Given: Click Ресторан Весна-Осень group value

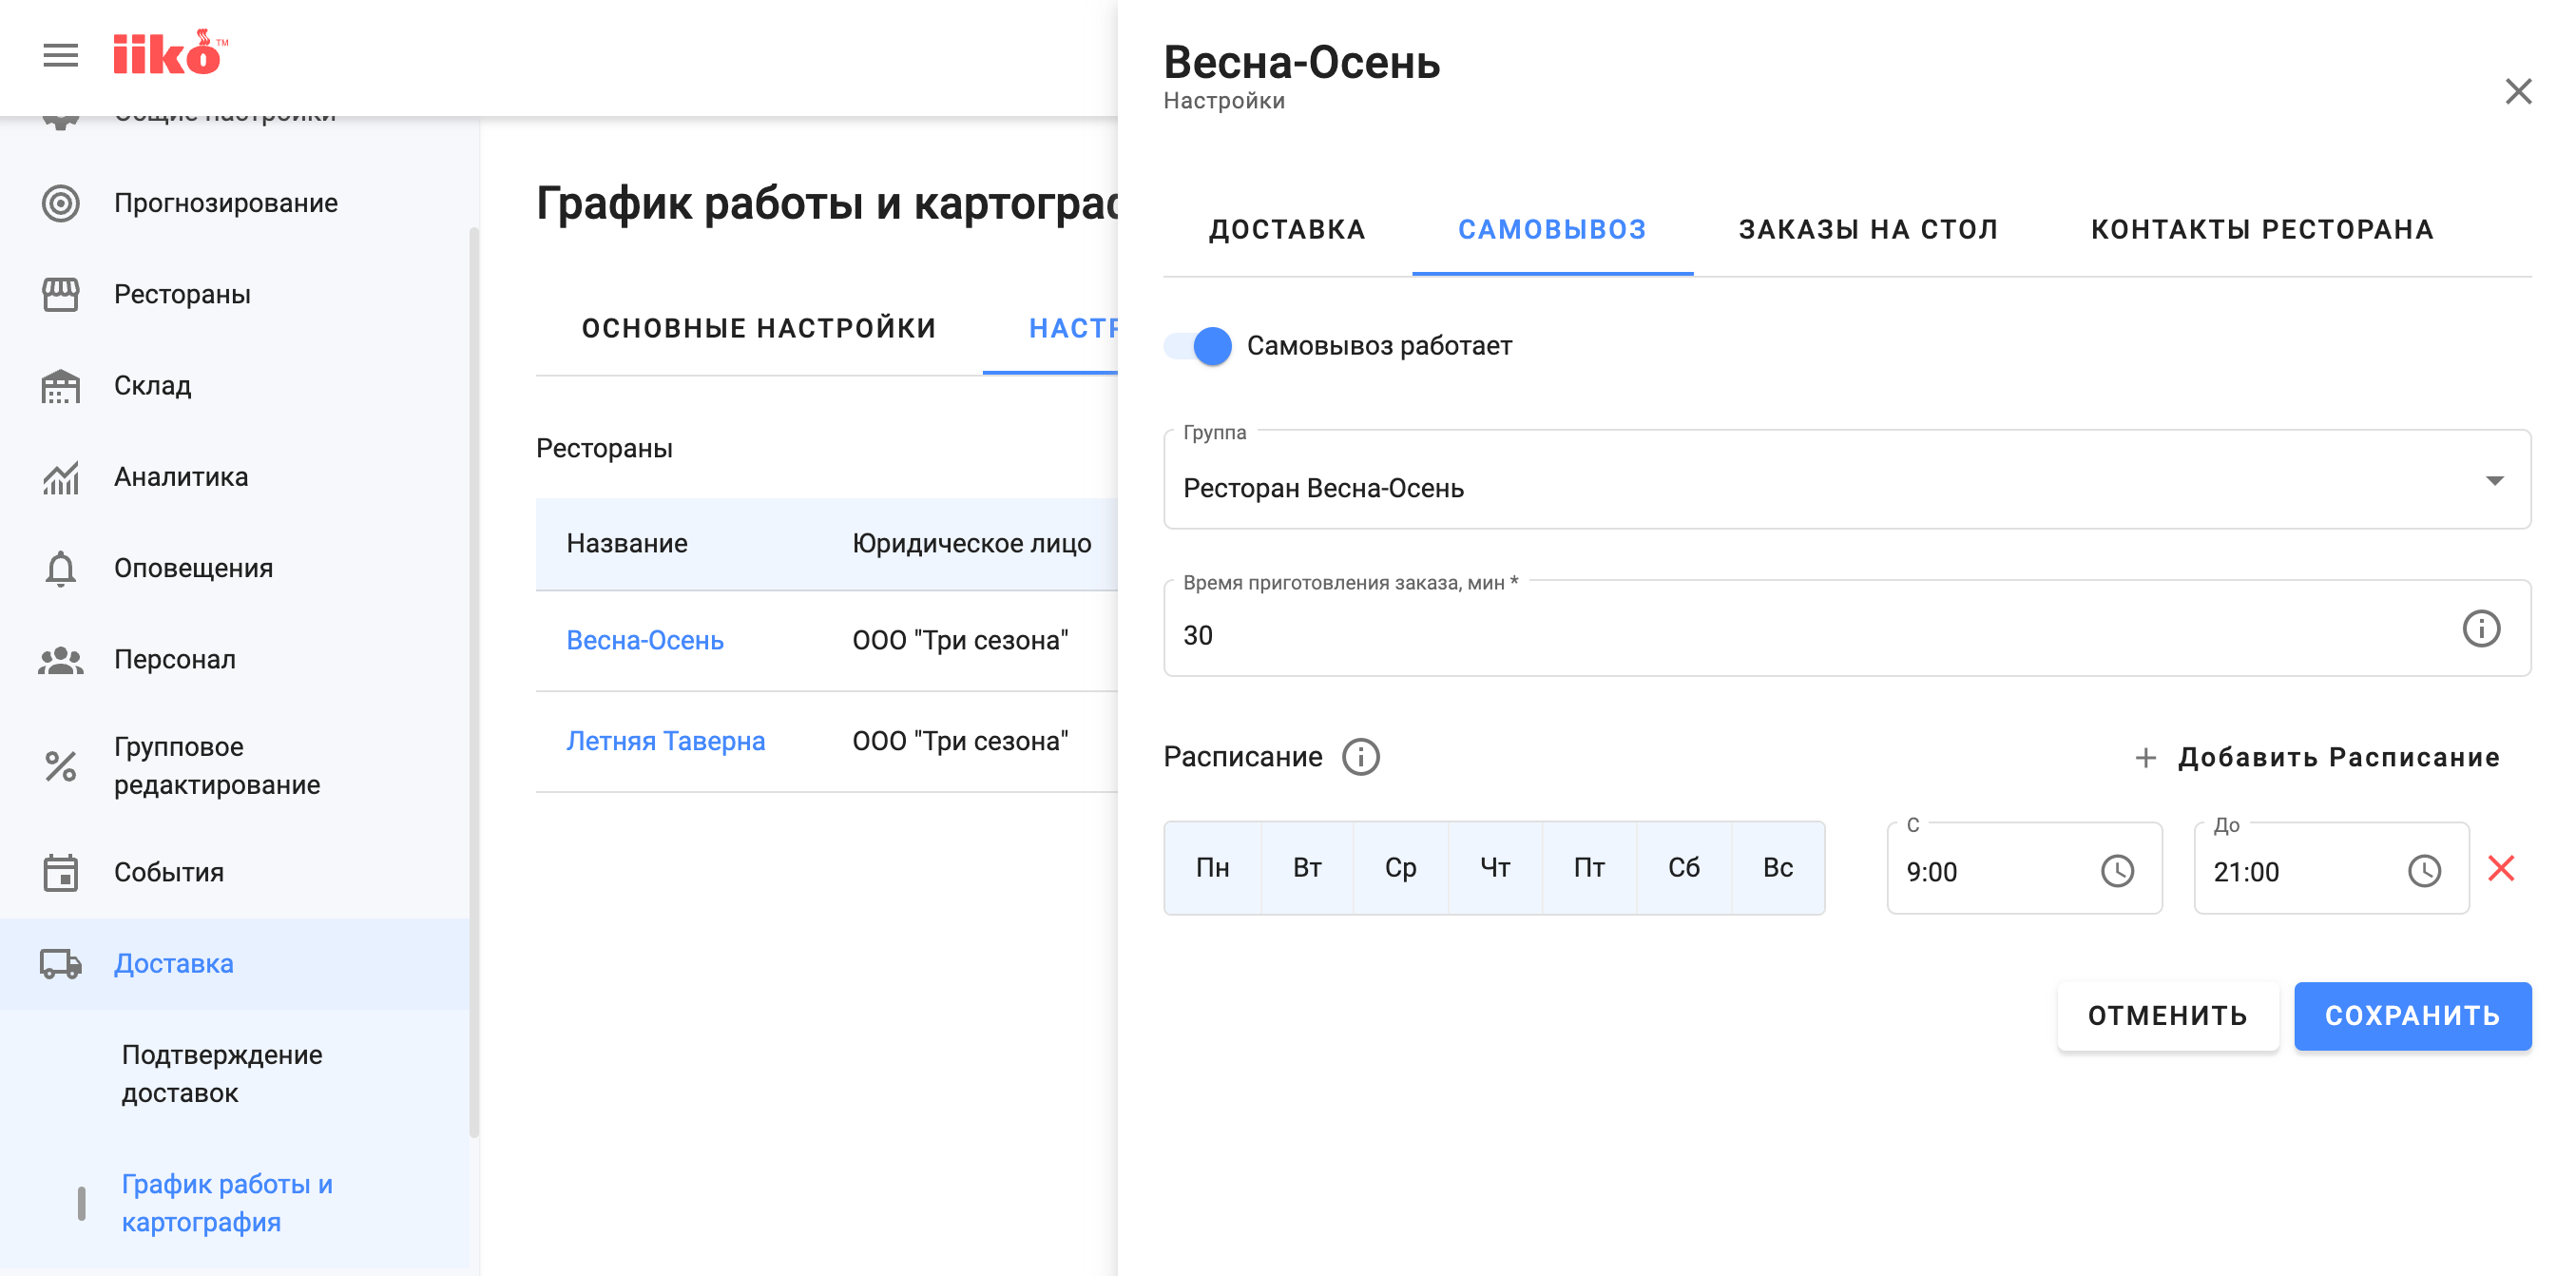Looking at the screenshot, I should (x=1323, y=489).
